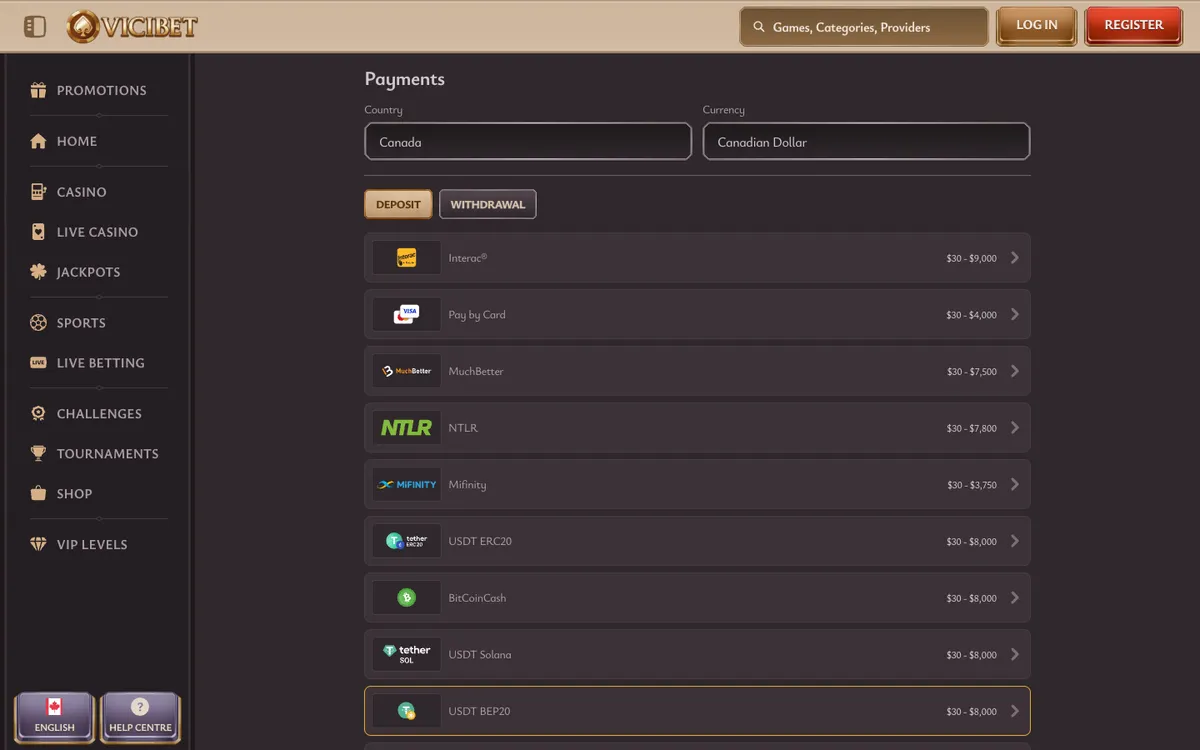The image size is (1200, 750).
Task: Click the Log In button
Action: [1037, 26]
